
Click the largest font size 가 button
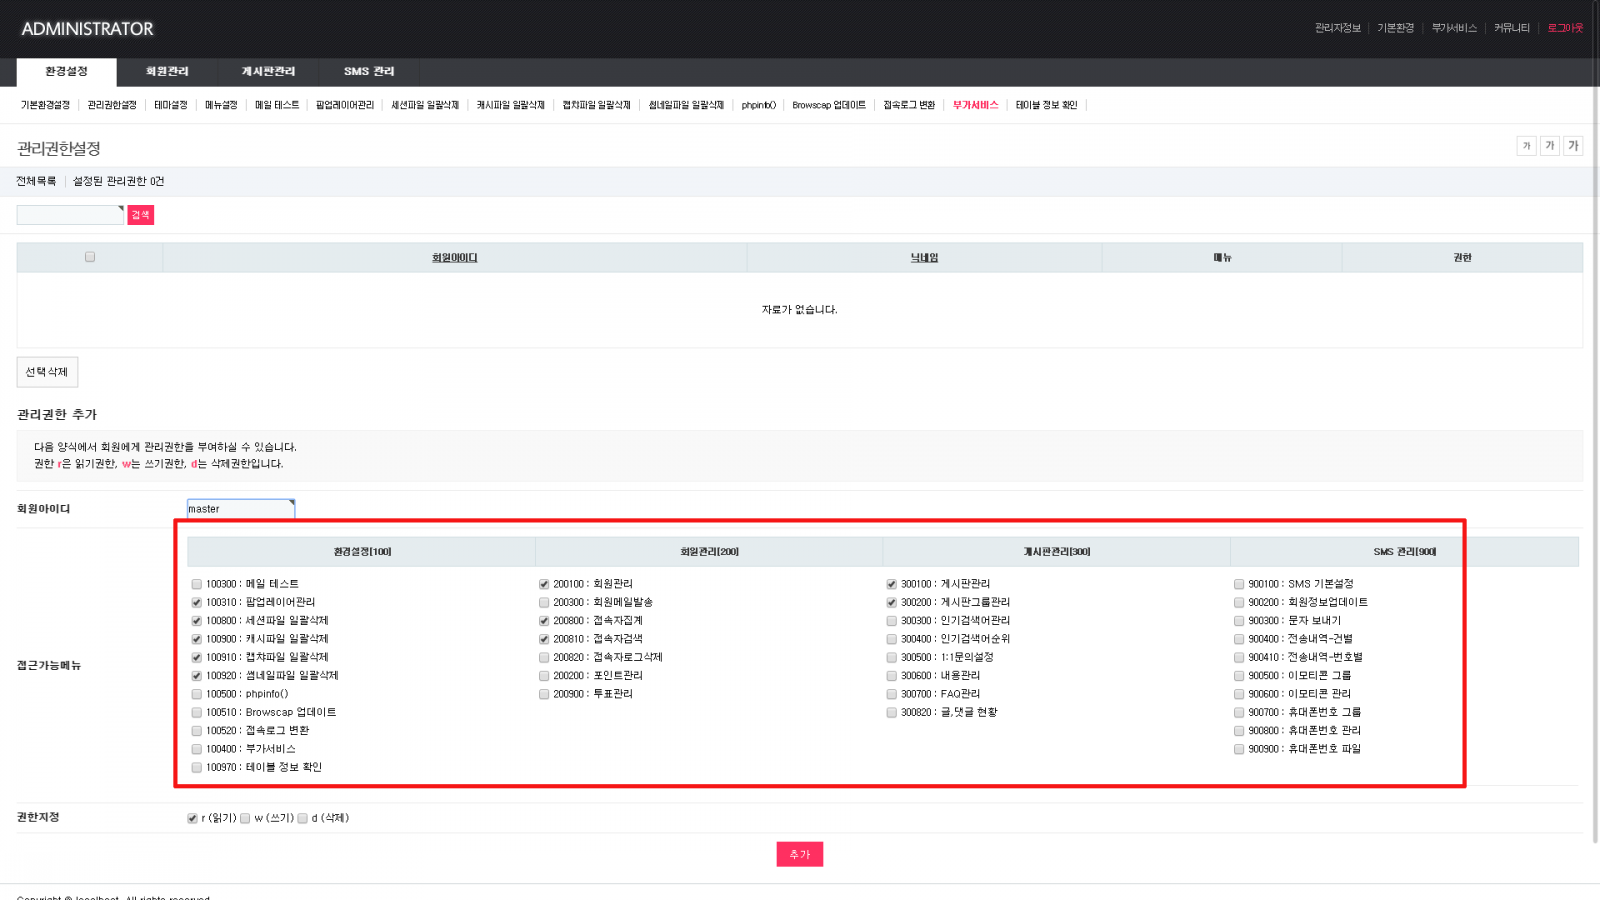tap(1573, 146)
